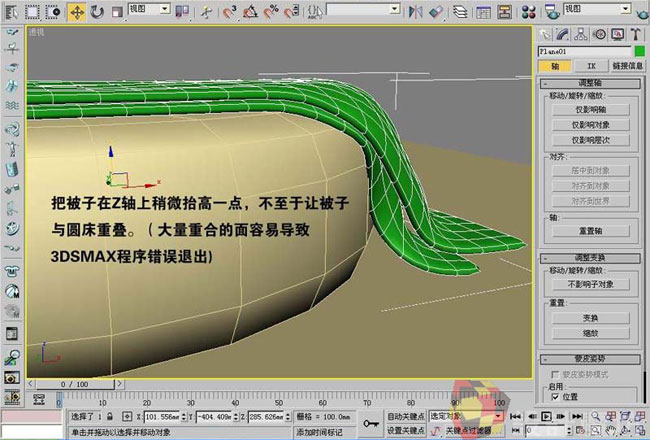Viewport: 650px width, 440px height.
Task: Activate the Select and Move tool
Action: point(77,12)
